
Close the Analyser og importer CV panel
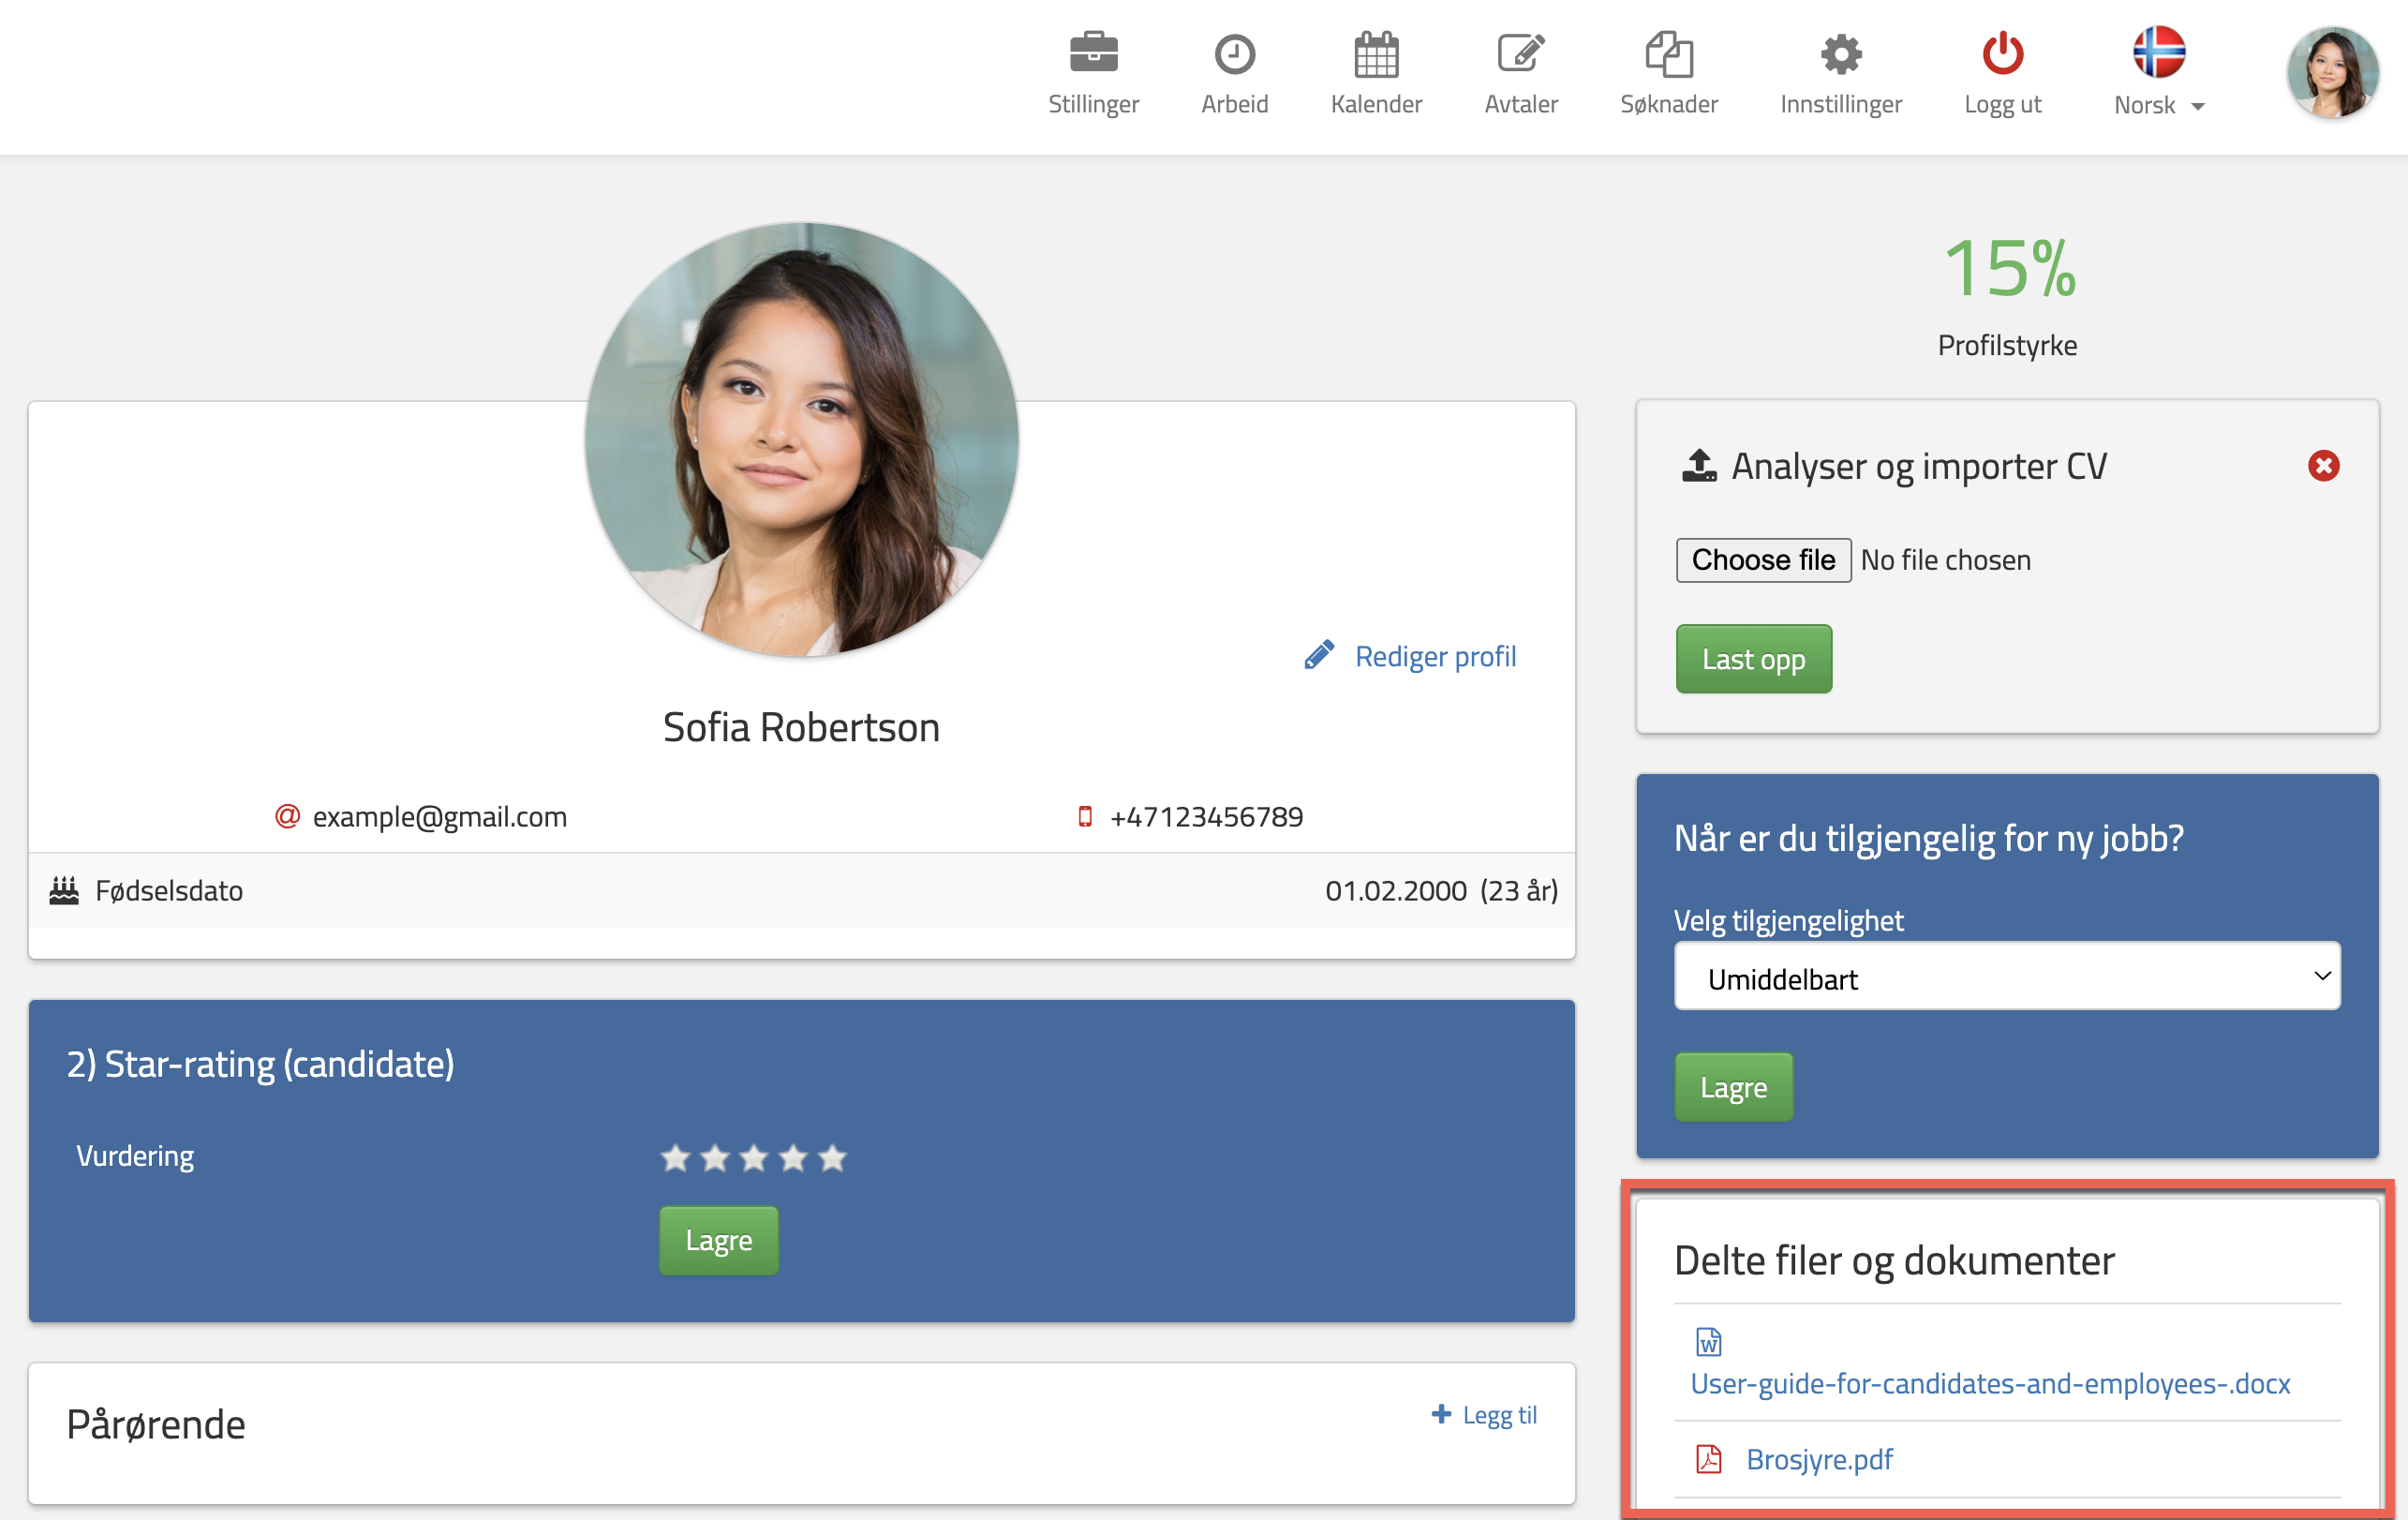tap(2323, 465)
